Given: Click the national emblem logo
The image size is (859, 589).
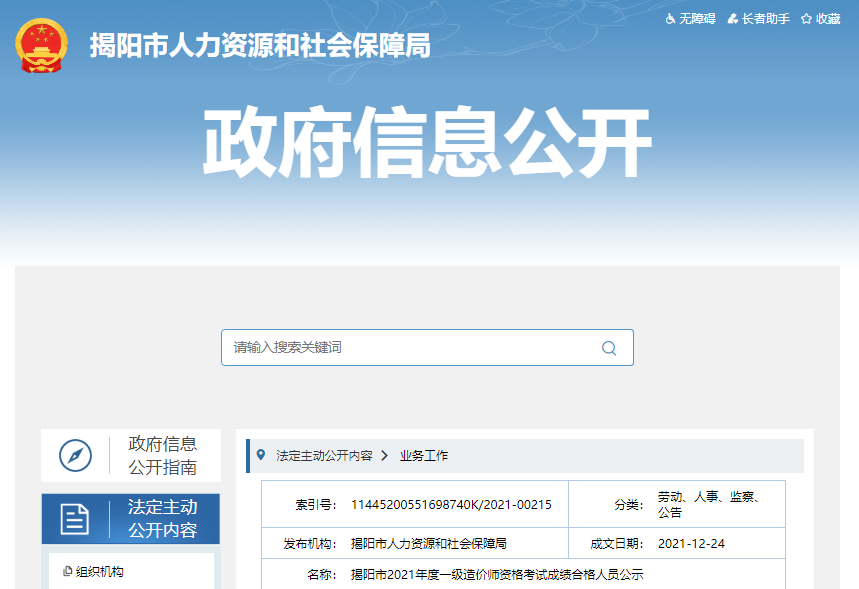Looking at the screenshot, I should 42,46.
